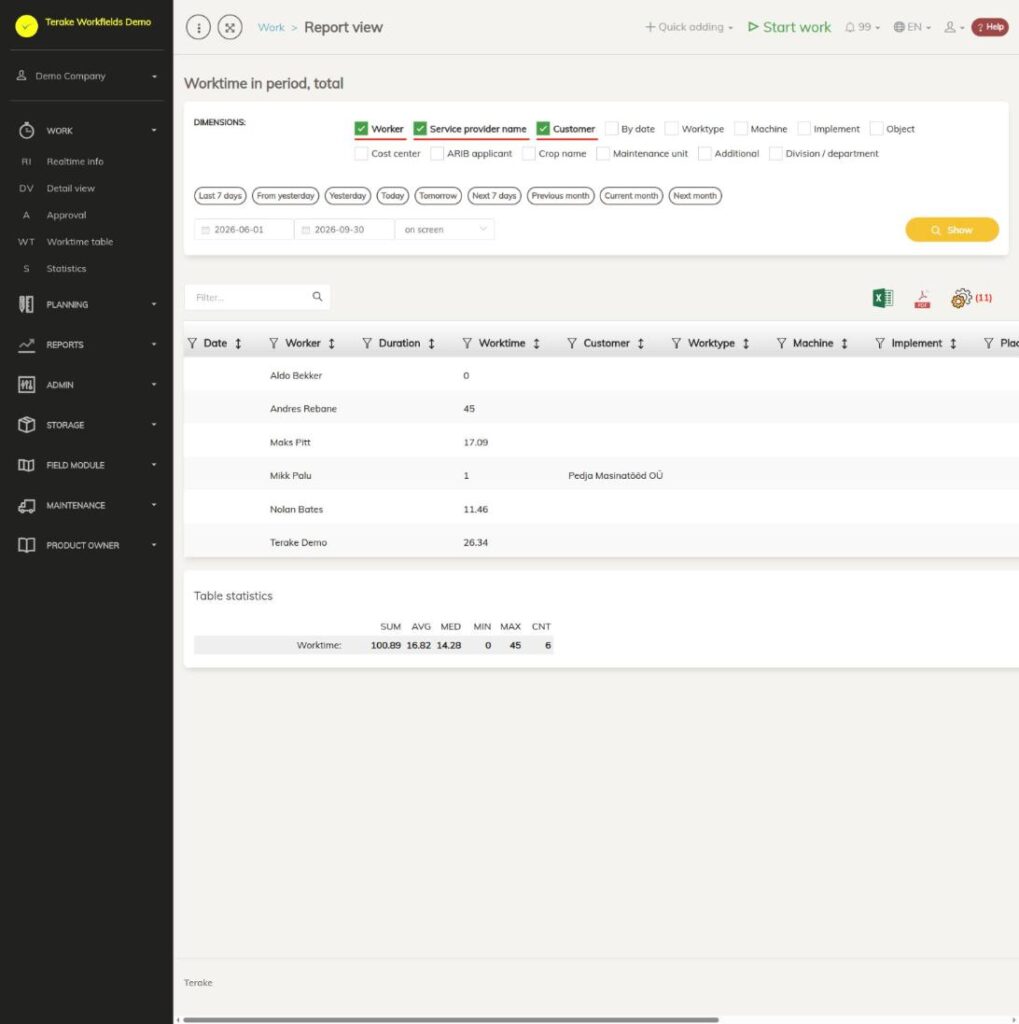Click the Terake yellow logo icon
This screenshot has width=1019, height=1024.
coord(27,26)
